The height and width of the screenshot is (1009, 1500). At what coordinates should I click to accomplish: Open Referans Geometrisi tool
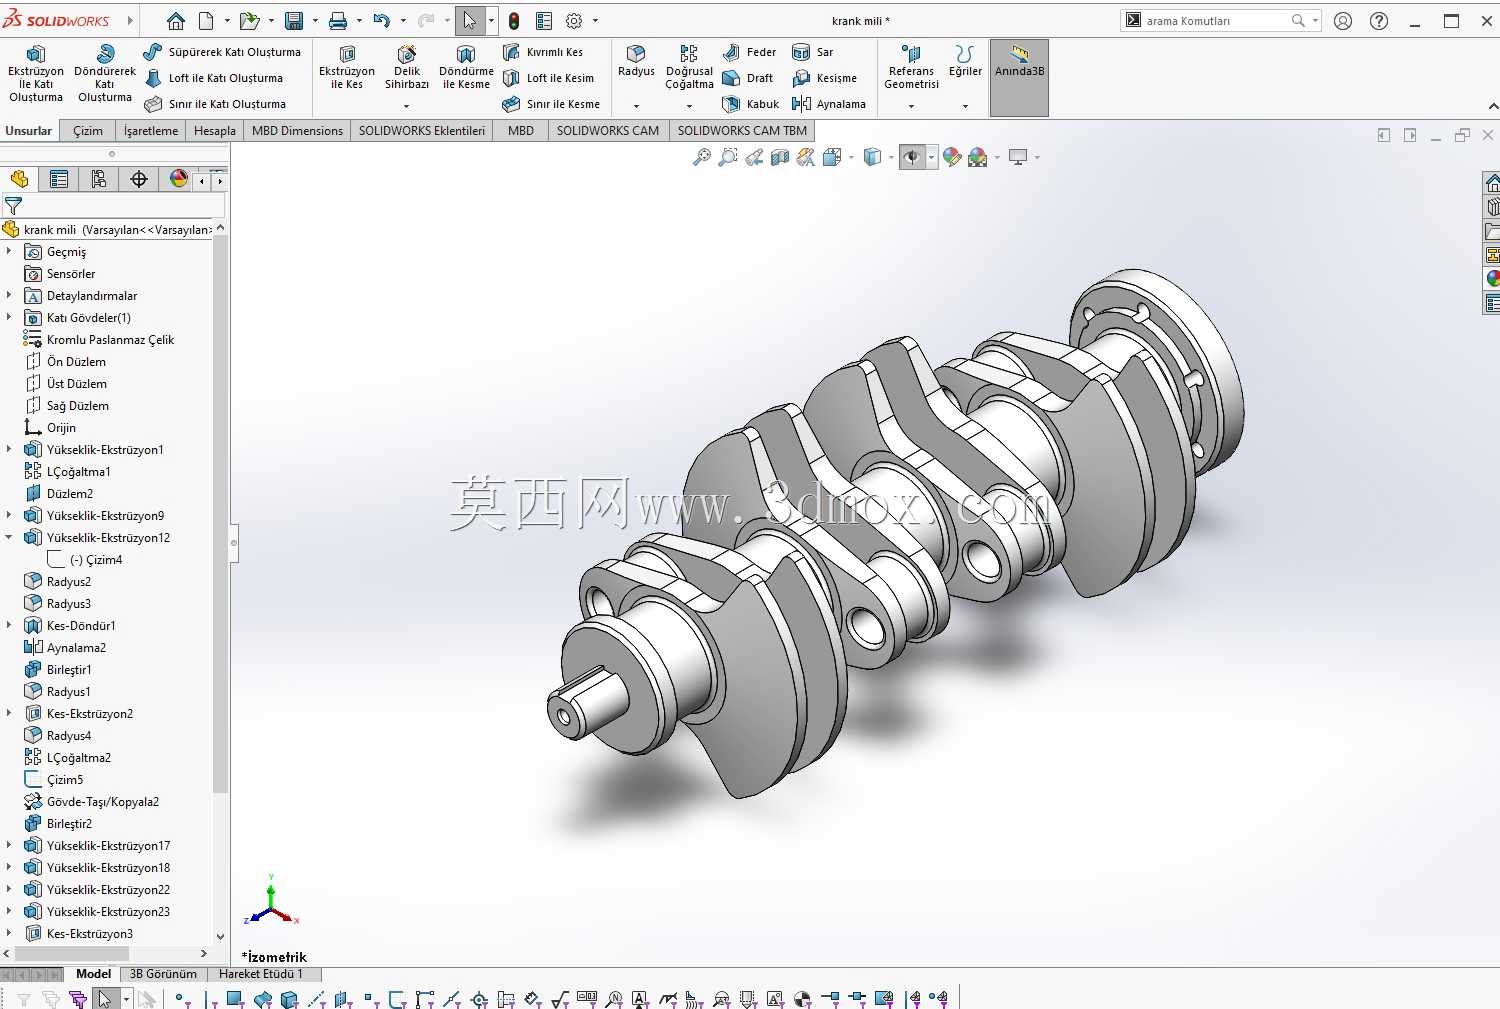point(911,68)
